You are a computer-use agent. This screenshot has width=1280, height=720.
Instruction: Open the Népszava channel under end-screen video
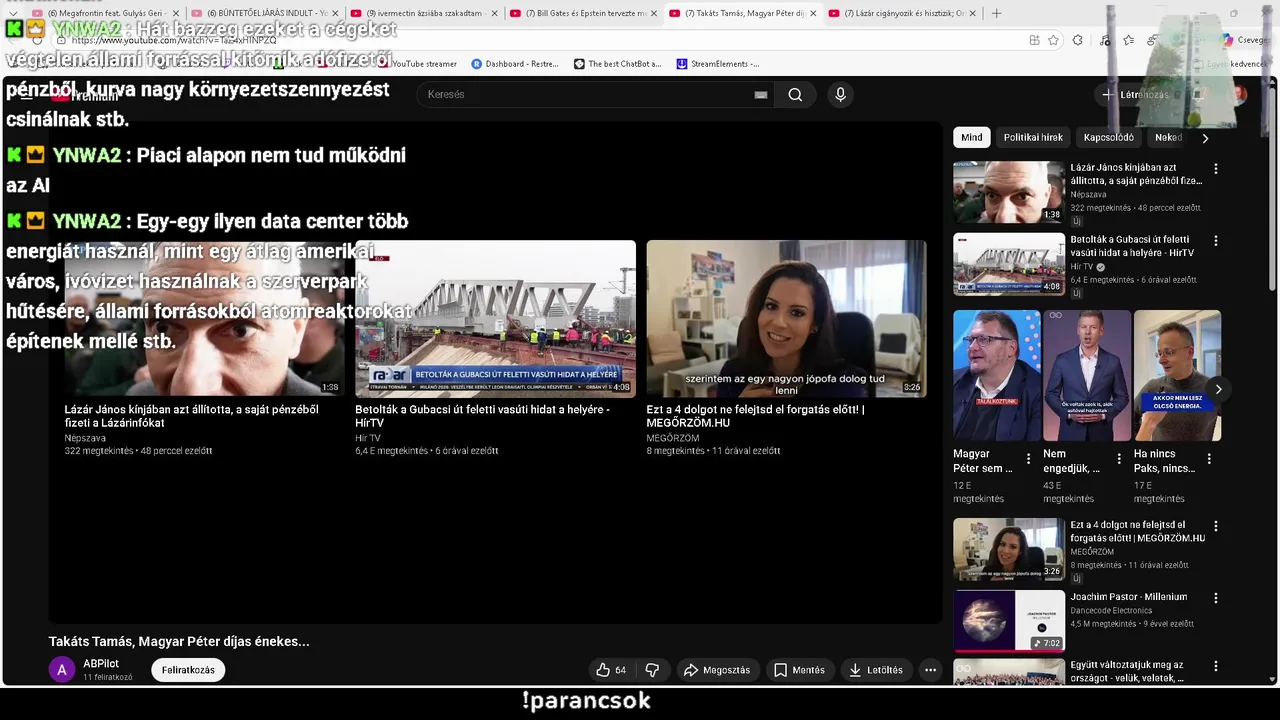[85, 438]
